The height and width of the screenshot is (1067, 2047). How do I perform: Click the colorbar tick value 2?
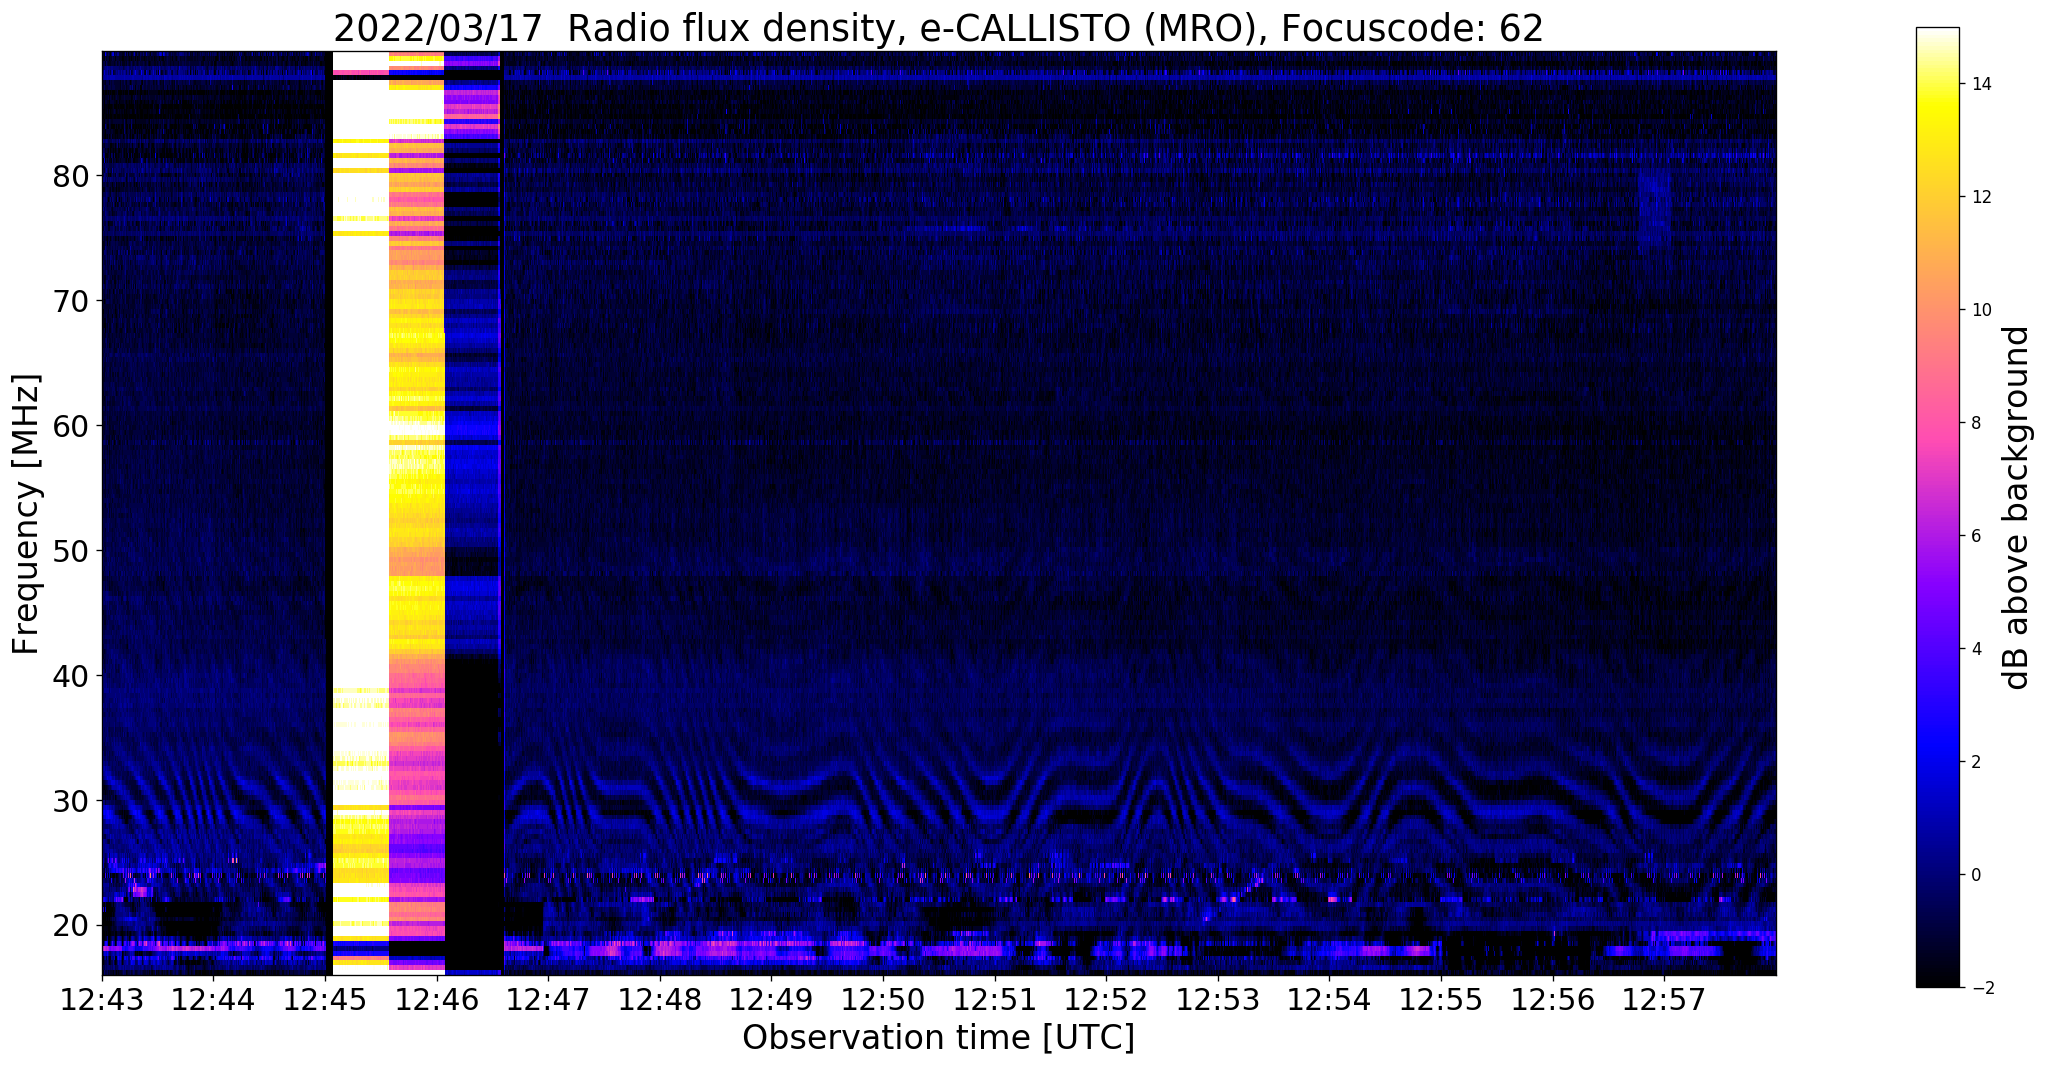tap(1975, 762)
